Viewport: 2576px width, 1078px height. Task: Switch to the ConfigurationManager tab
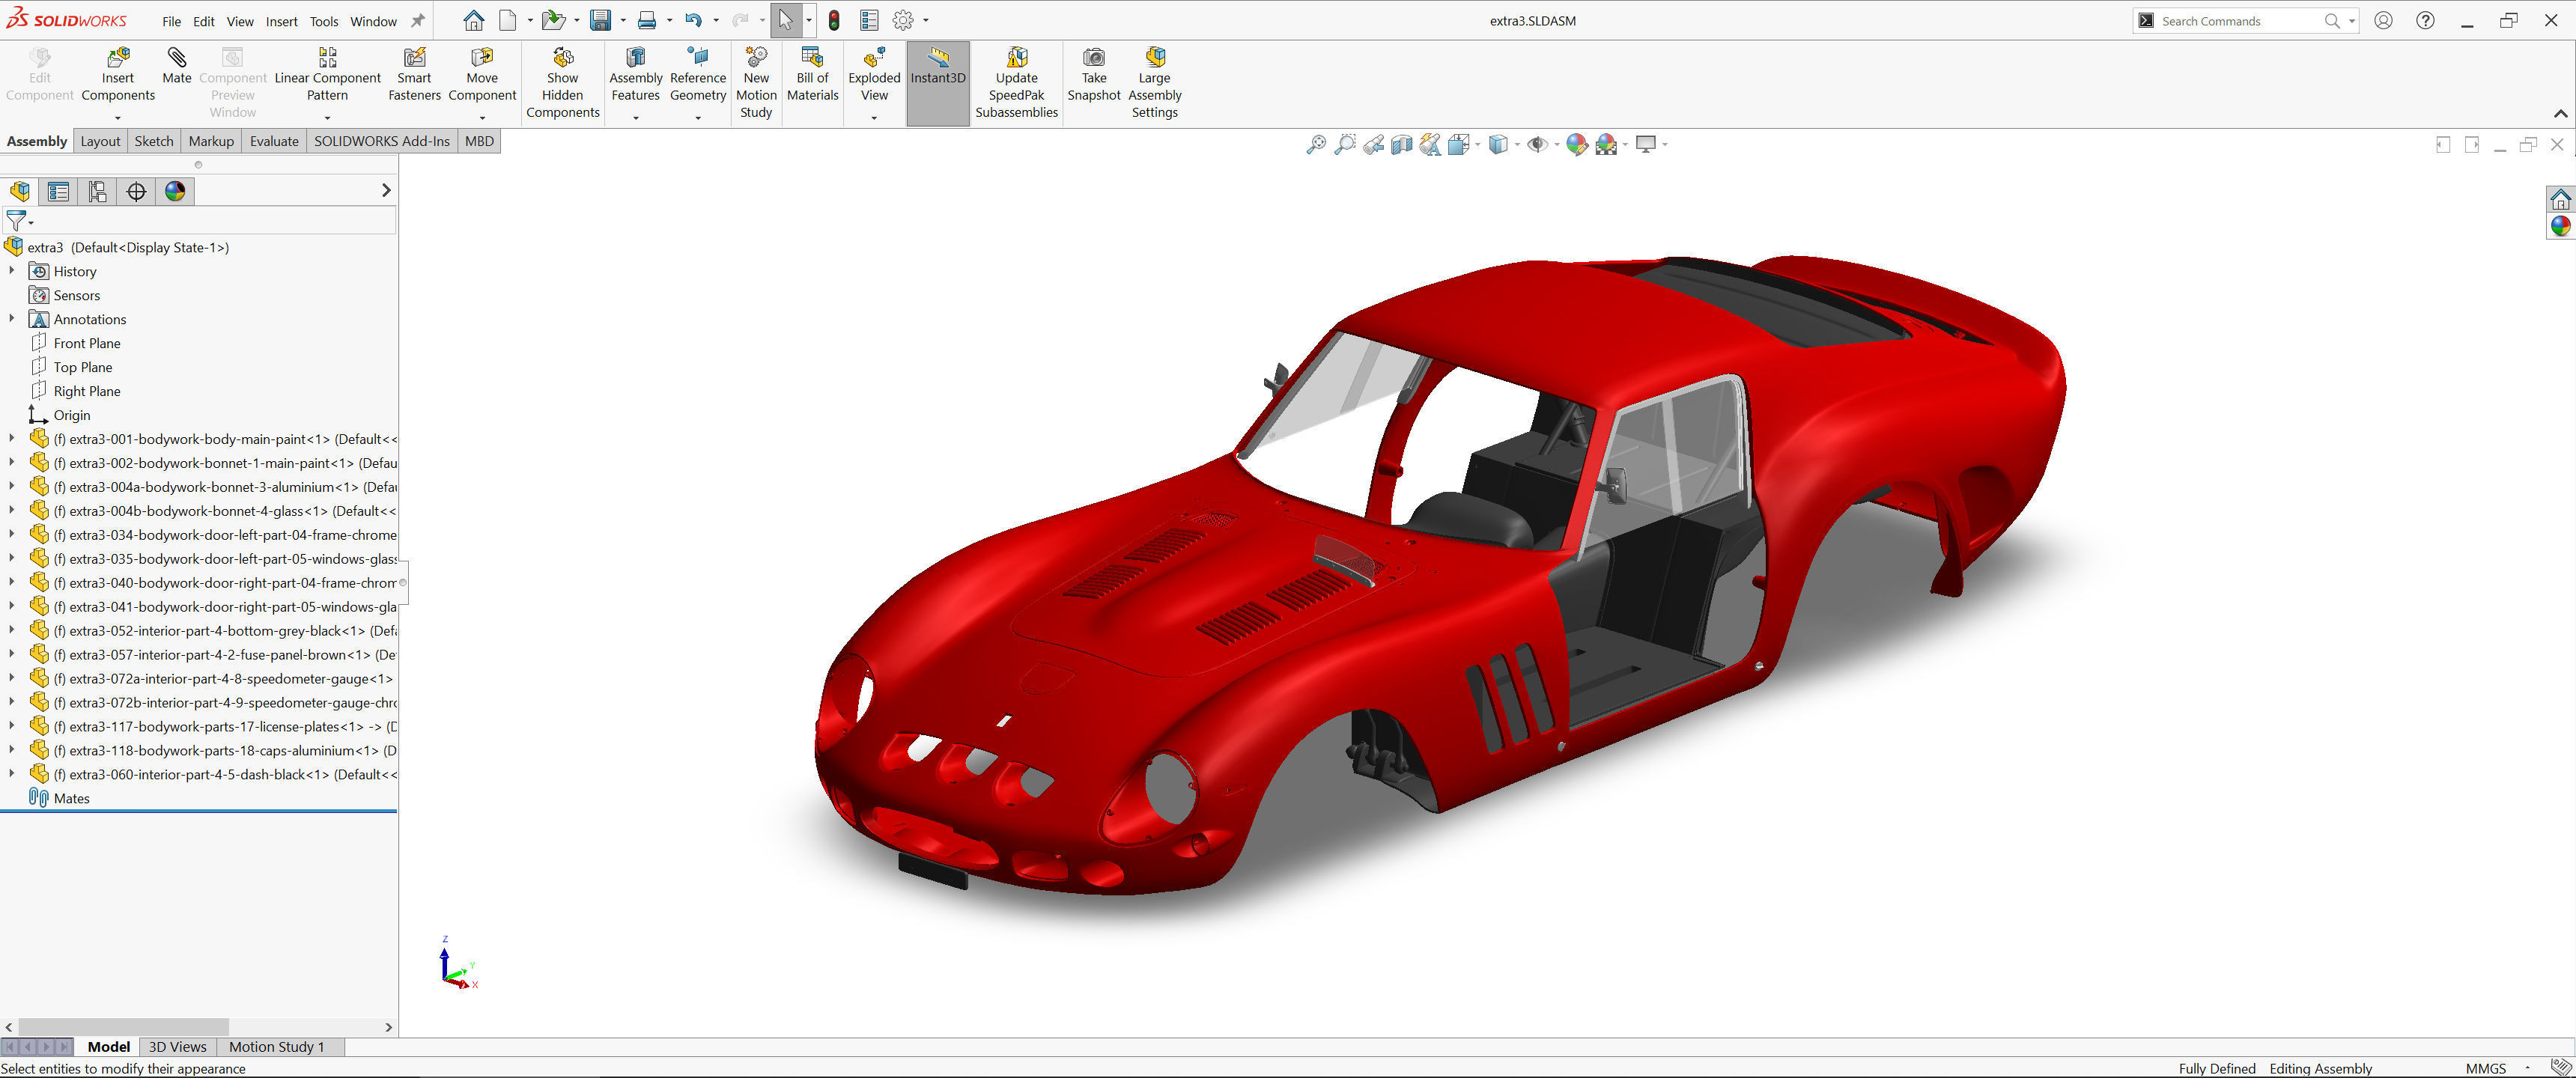coord(97,191)
